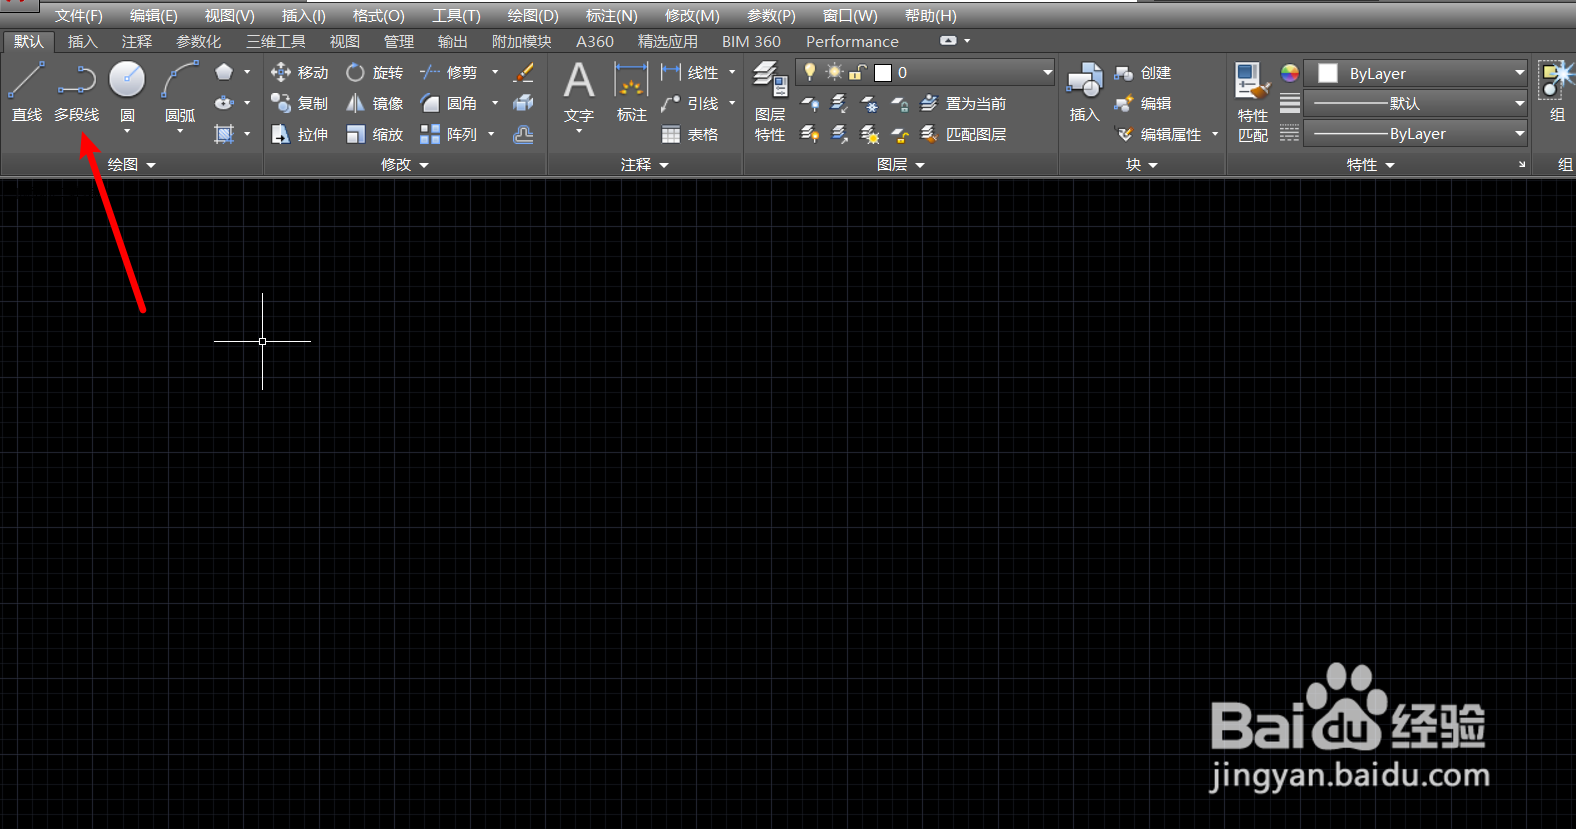The width and height of the screenshot is (1576, 829).
Task: Click the offset icon in 修改 panel
Action: (523, 134)
